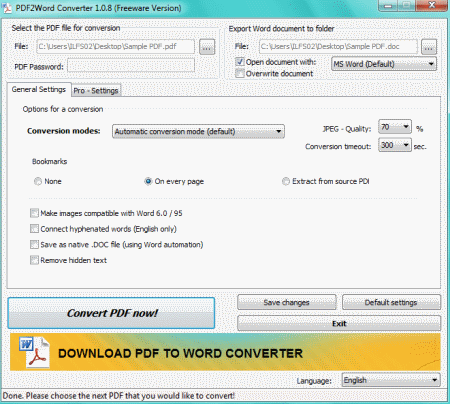Viewport: 450px width, 404px height.
Task: Click the PDF Password input field
Action: click(131, 65)
